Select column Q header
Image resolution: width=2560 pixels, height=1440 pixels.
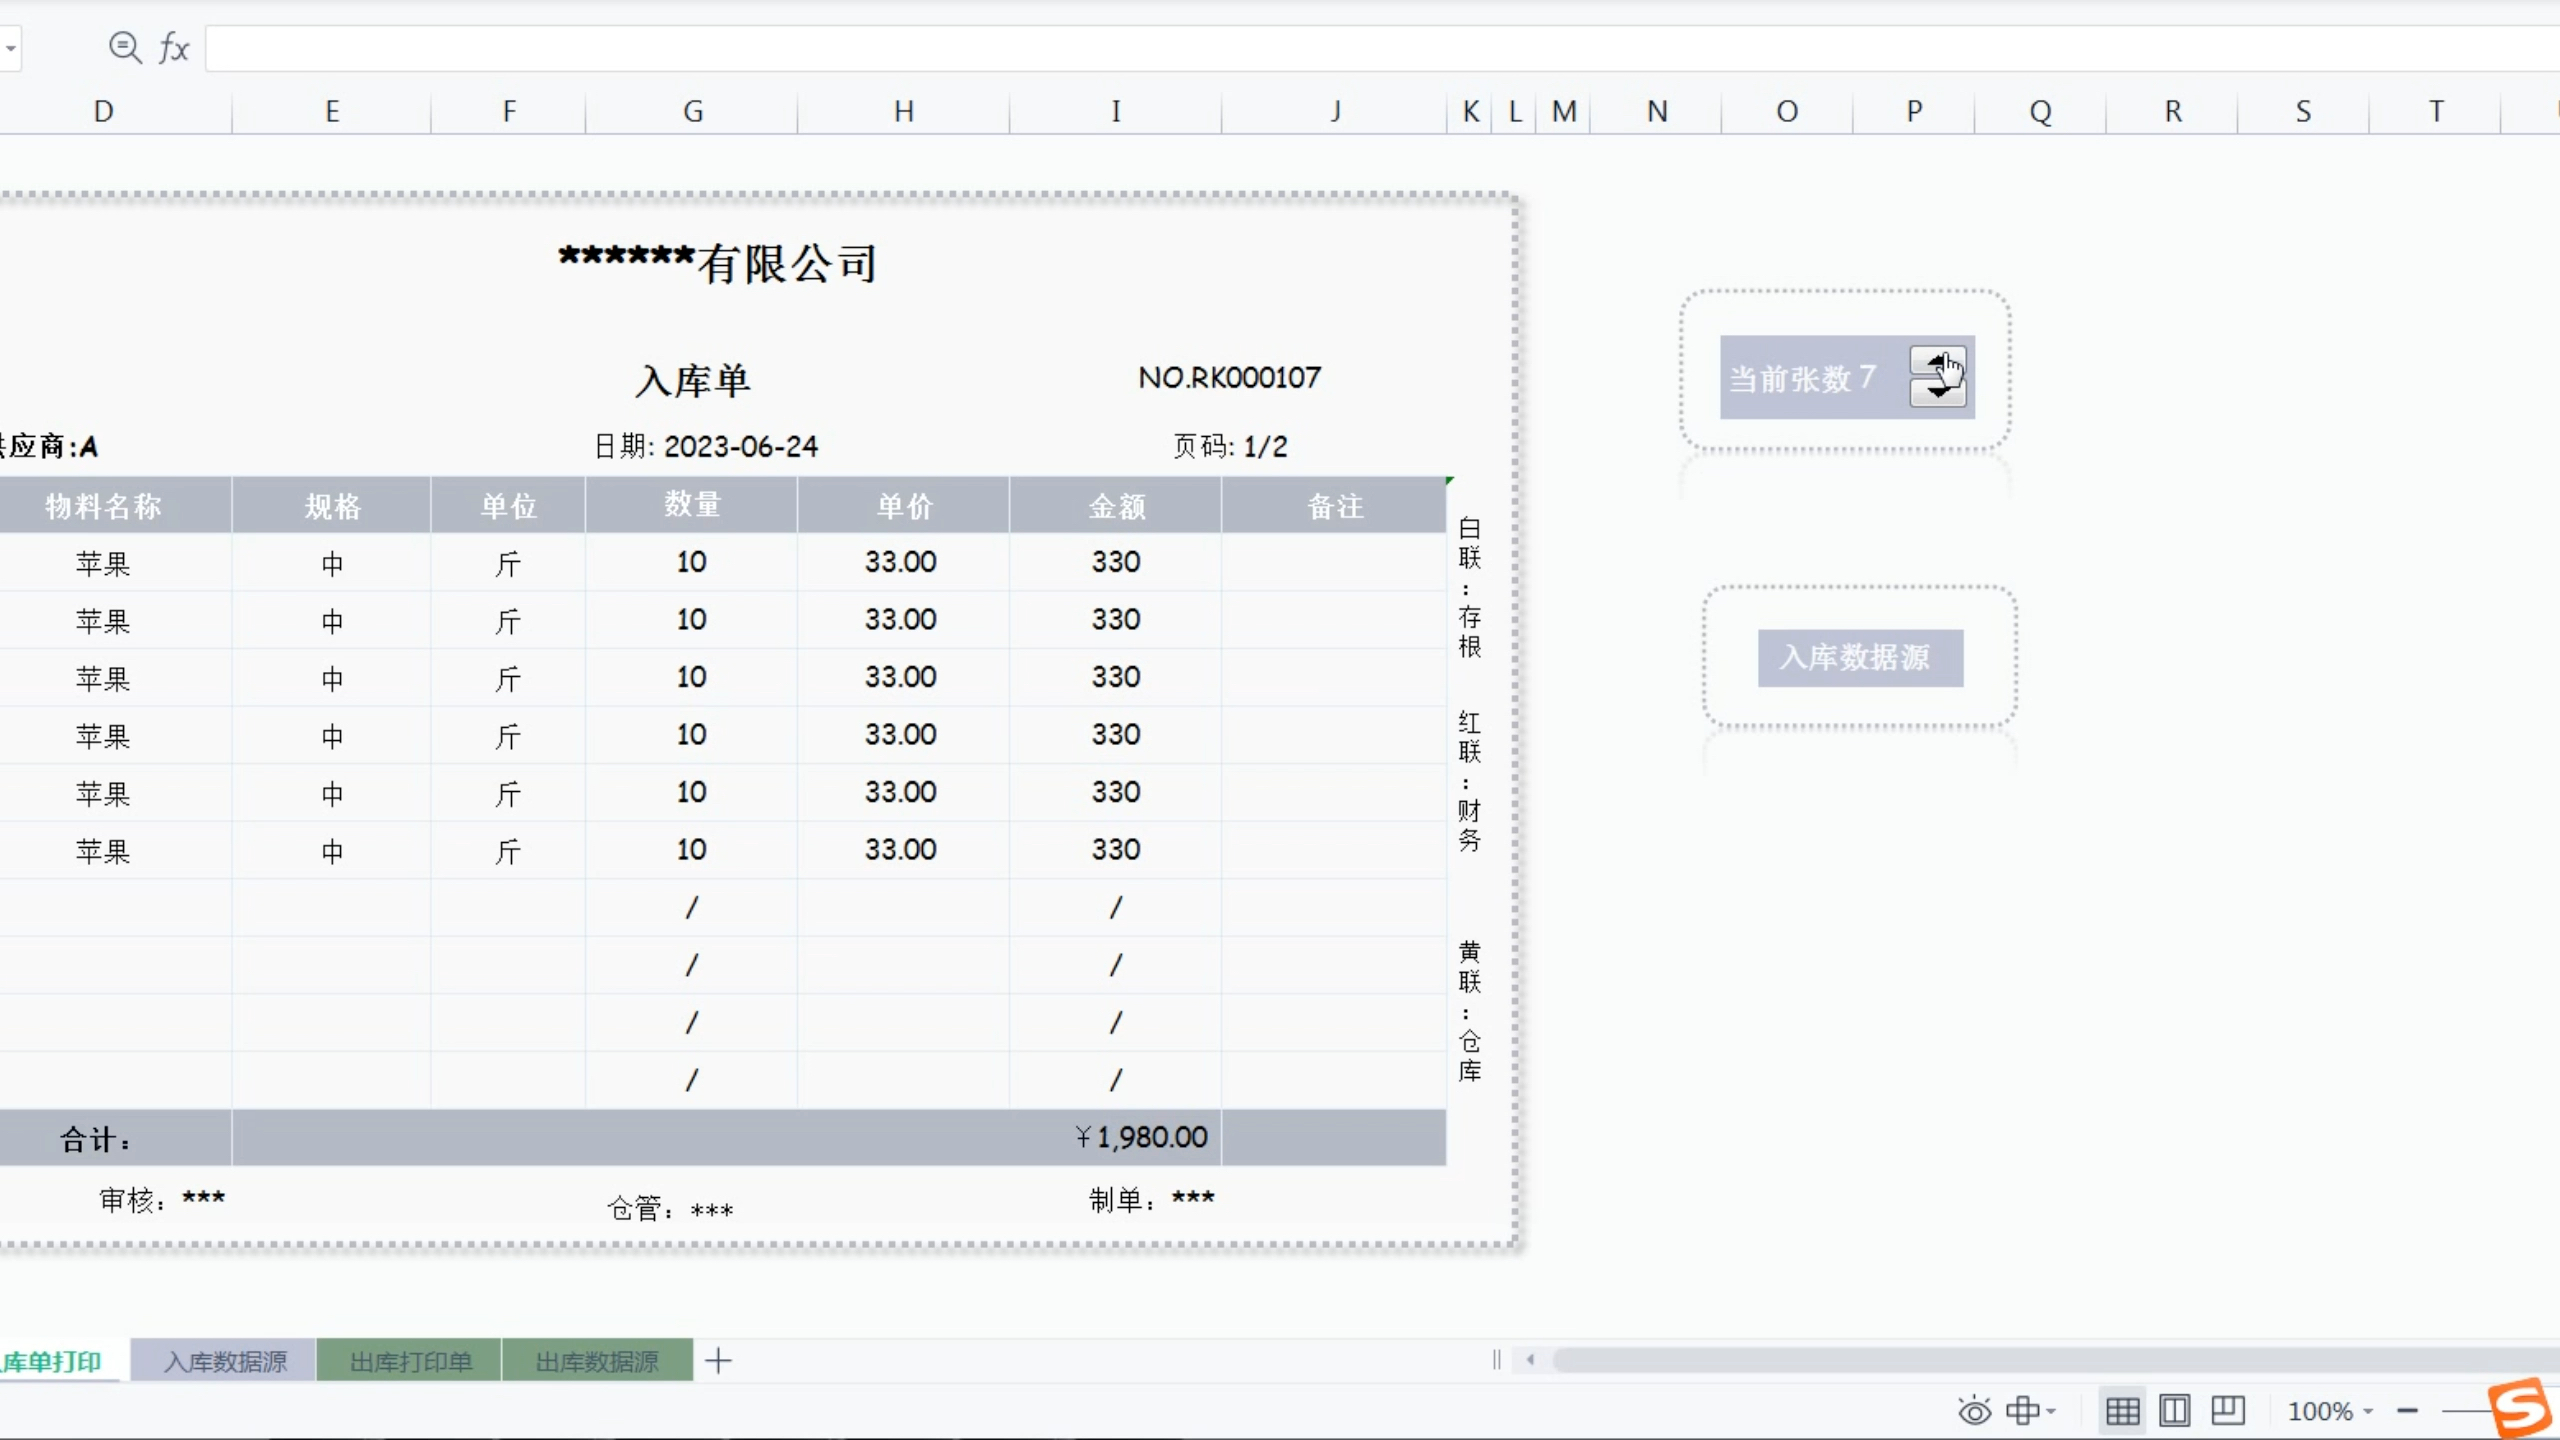click(x=2041, y=111)
